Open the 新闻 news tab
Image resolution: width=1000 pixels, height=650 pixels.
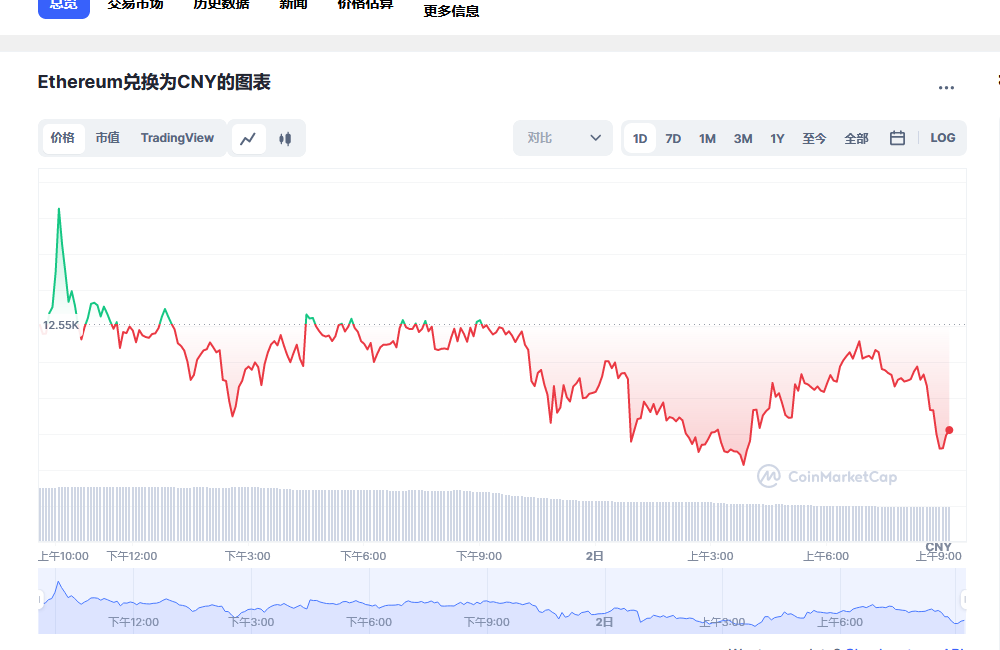click(293, 5)
